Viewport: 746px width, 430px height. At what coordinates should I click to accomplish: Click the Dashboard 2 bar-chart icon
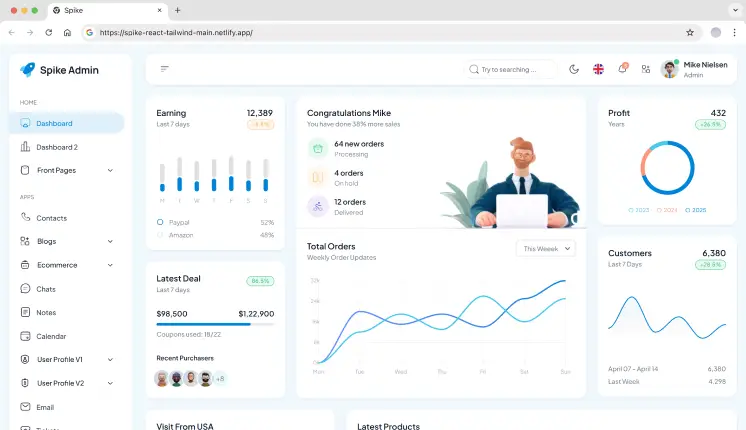pyautogui.click(x=25, y=147)
